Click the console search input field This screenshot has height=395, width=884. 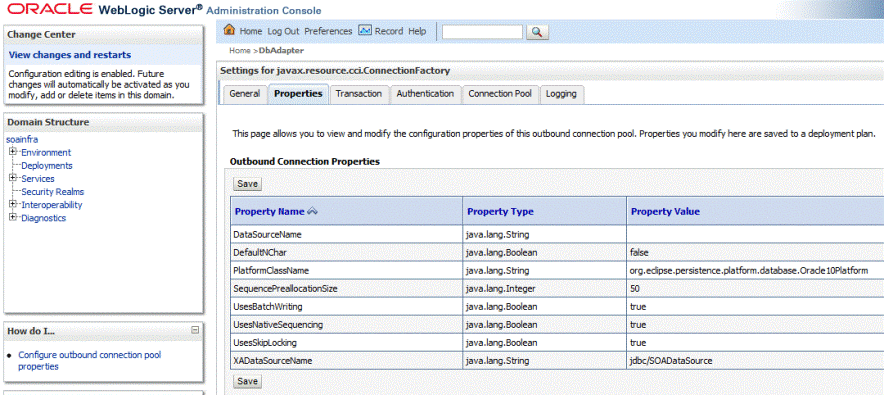pyautogui.click(x=483, y=33)
